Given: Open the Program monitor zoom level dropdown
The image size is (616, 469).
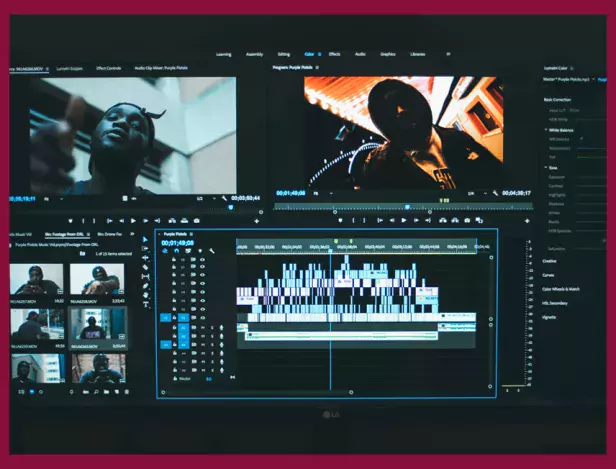Looking at the screenshot, I should [x=323, y=193].
